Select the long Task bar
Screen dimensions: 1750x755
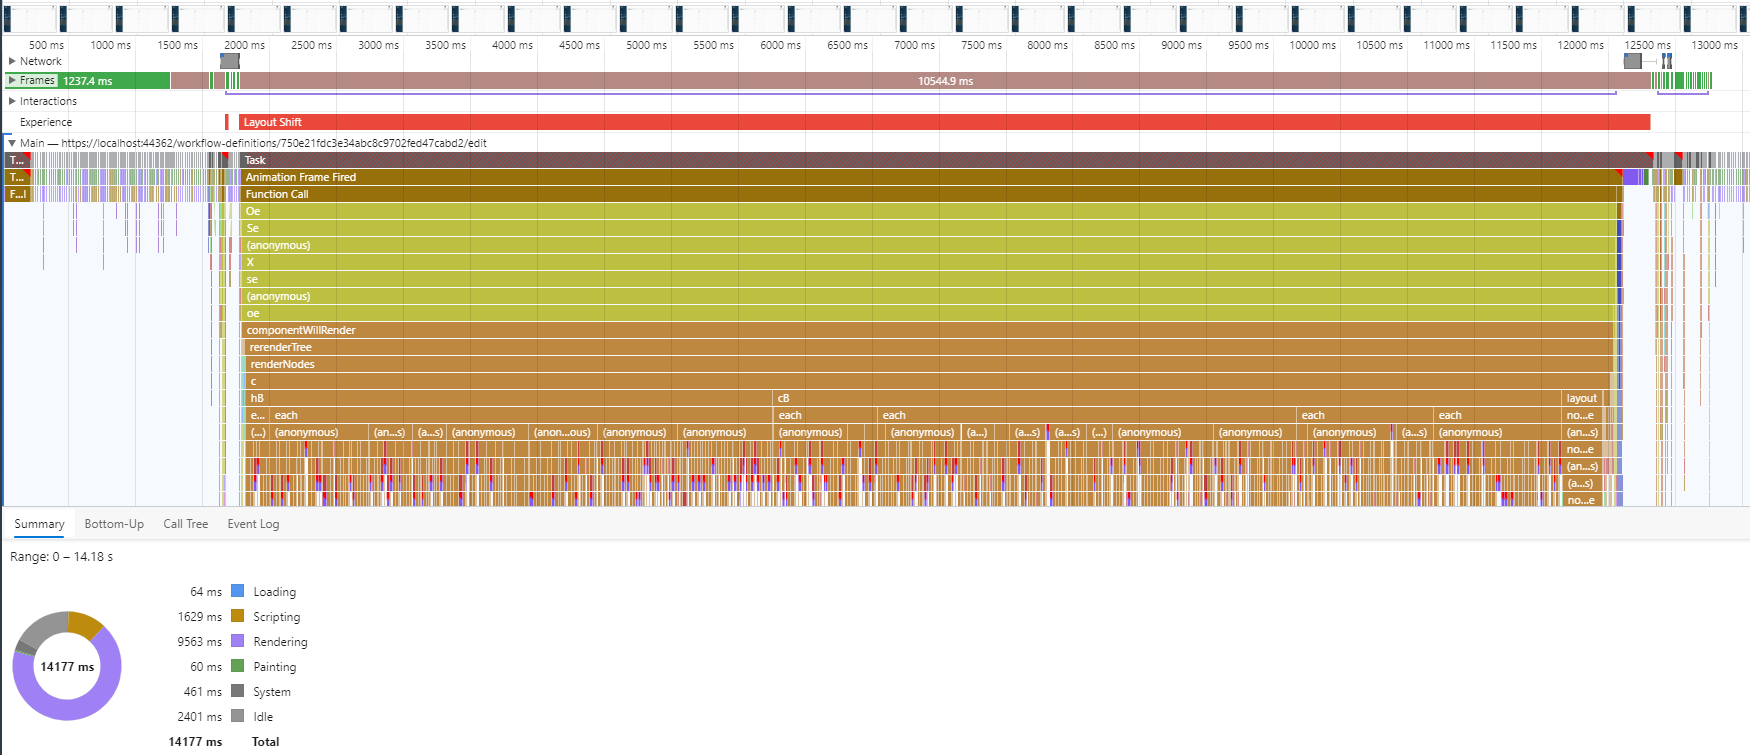coord(945,160)
